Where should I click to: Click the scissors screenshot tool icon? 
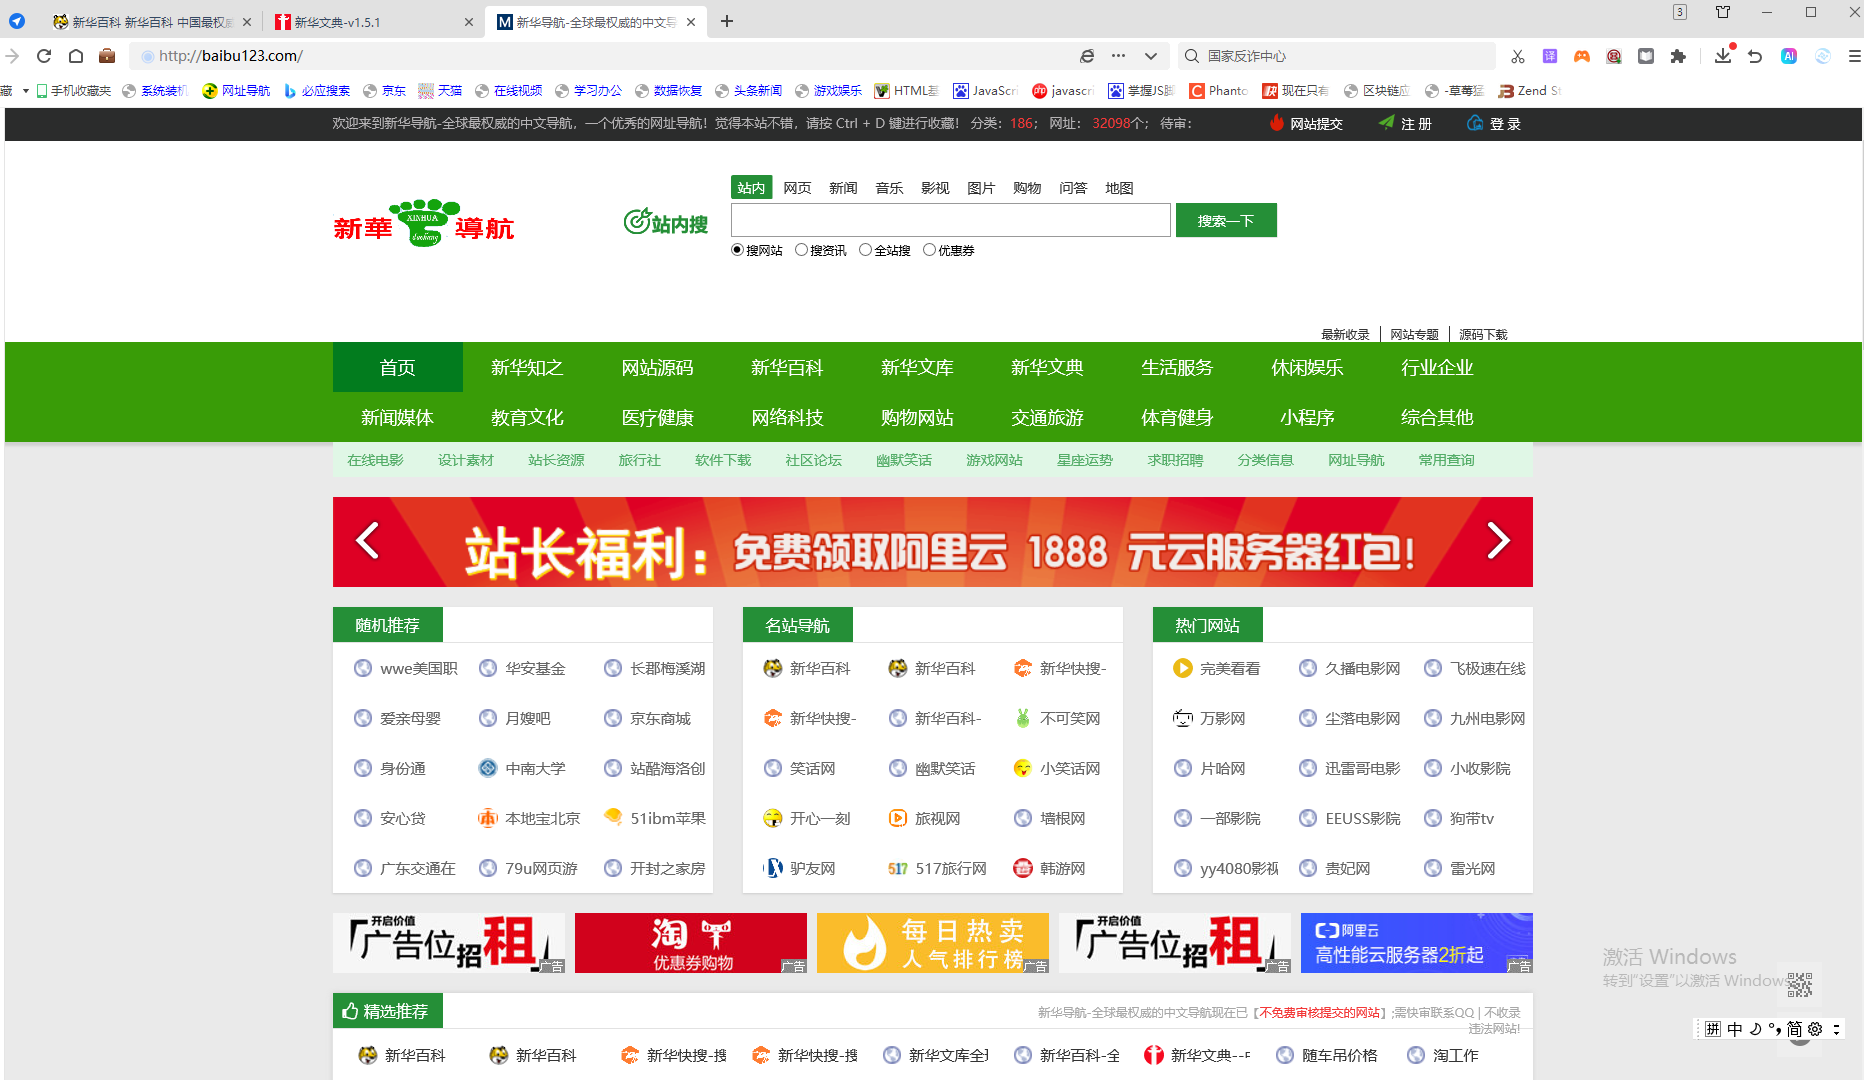pyautogui.click(x=1518, y=56)
